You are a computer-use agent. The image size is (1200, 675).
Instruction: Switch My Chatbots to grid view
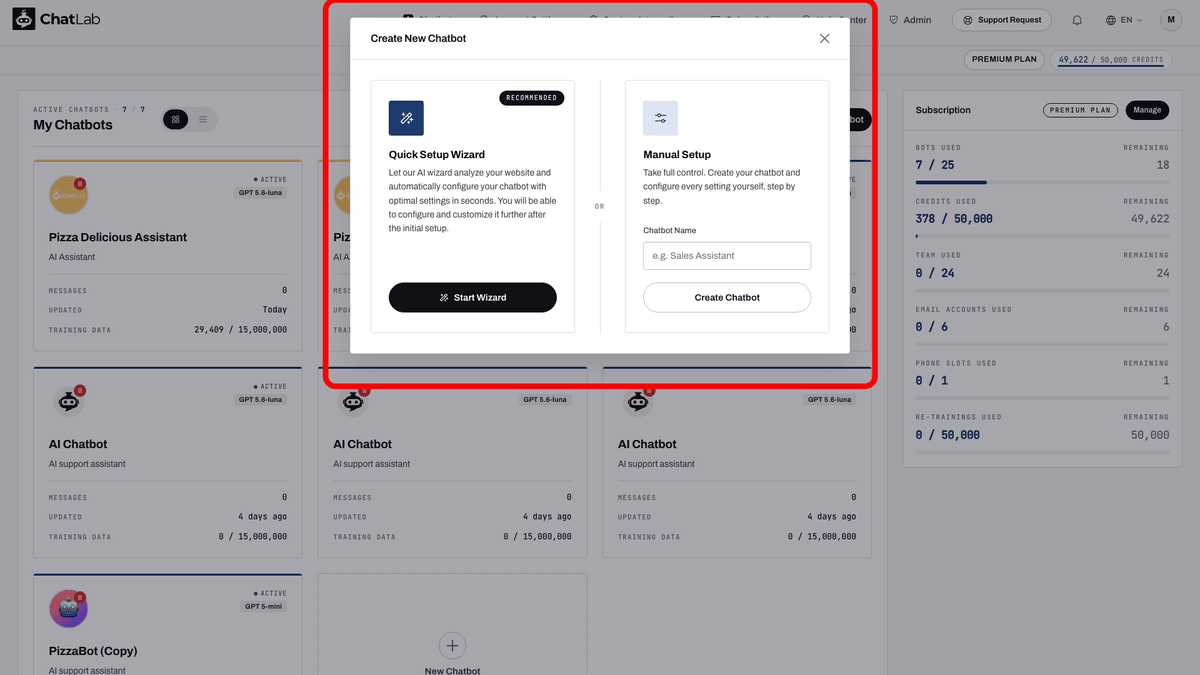point(175,119)
